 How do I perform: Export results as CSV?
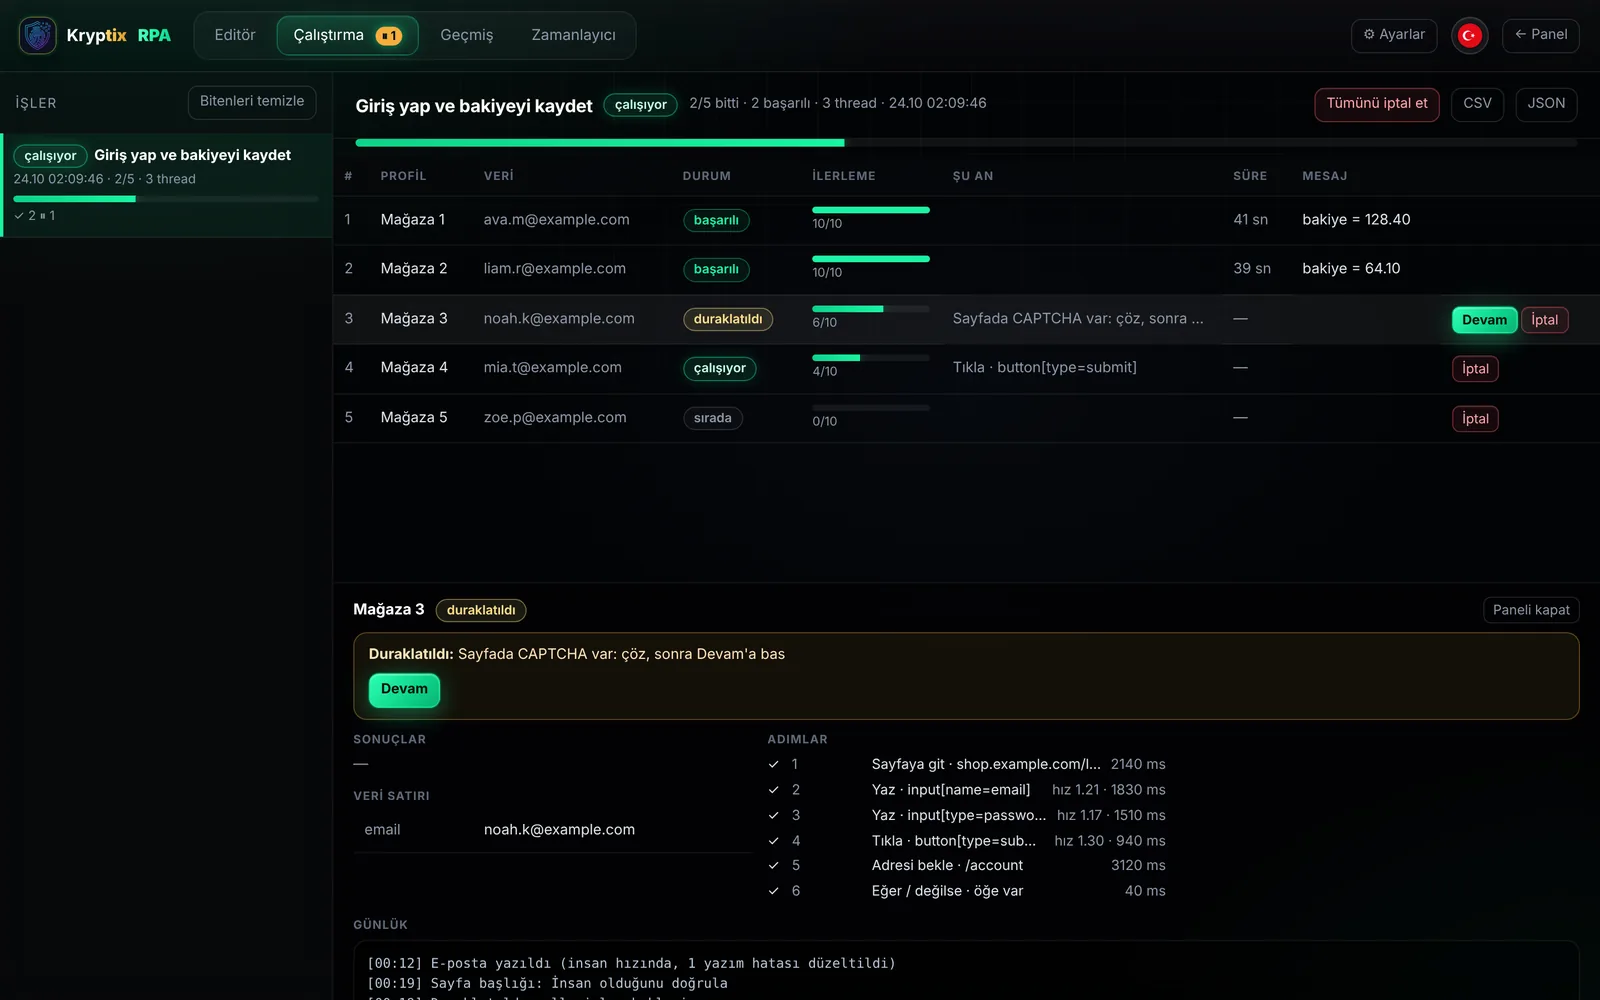(1477, 104)
